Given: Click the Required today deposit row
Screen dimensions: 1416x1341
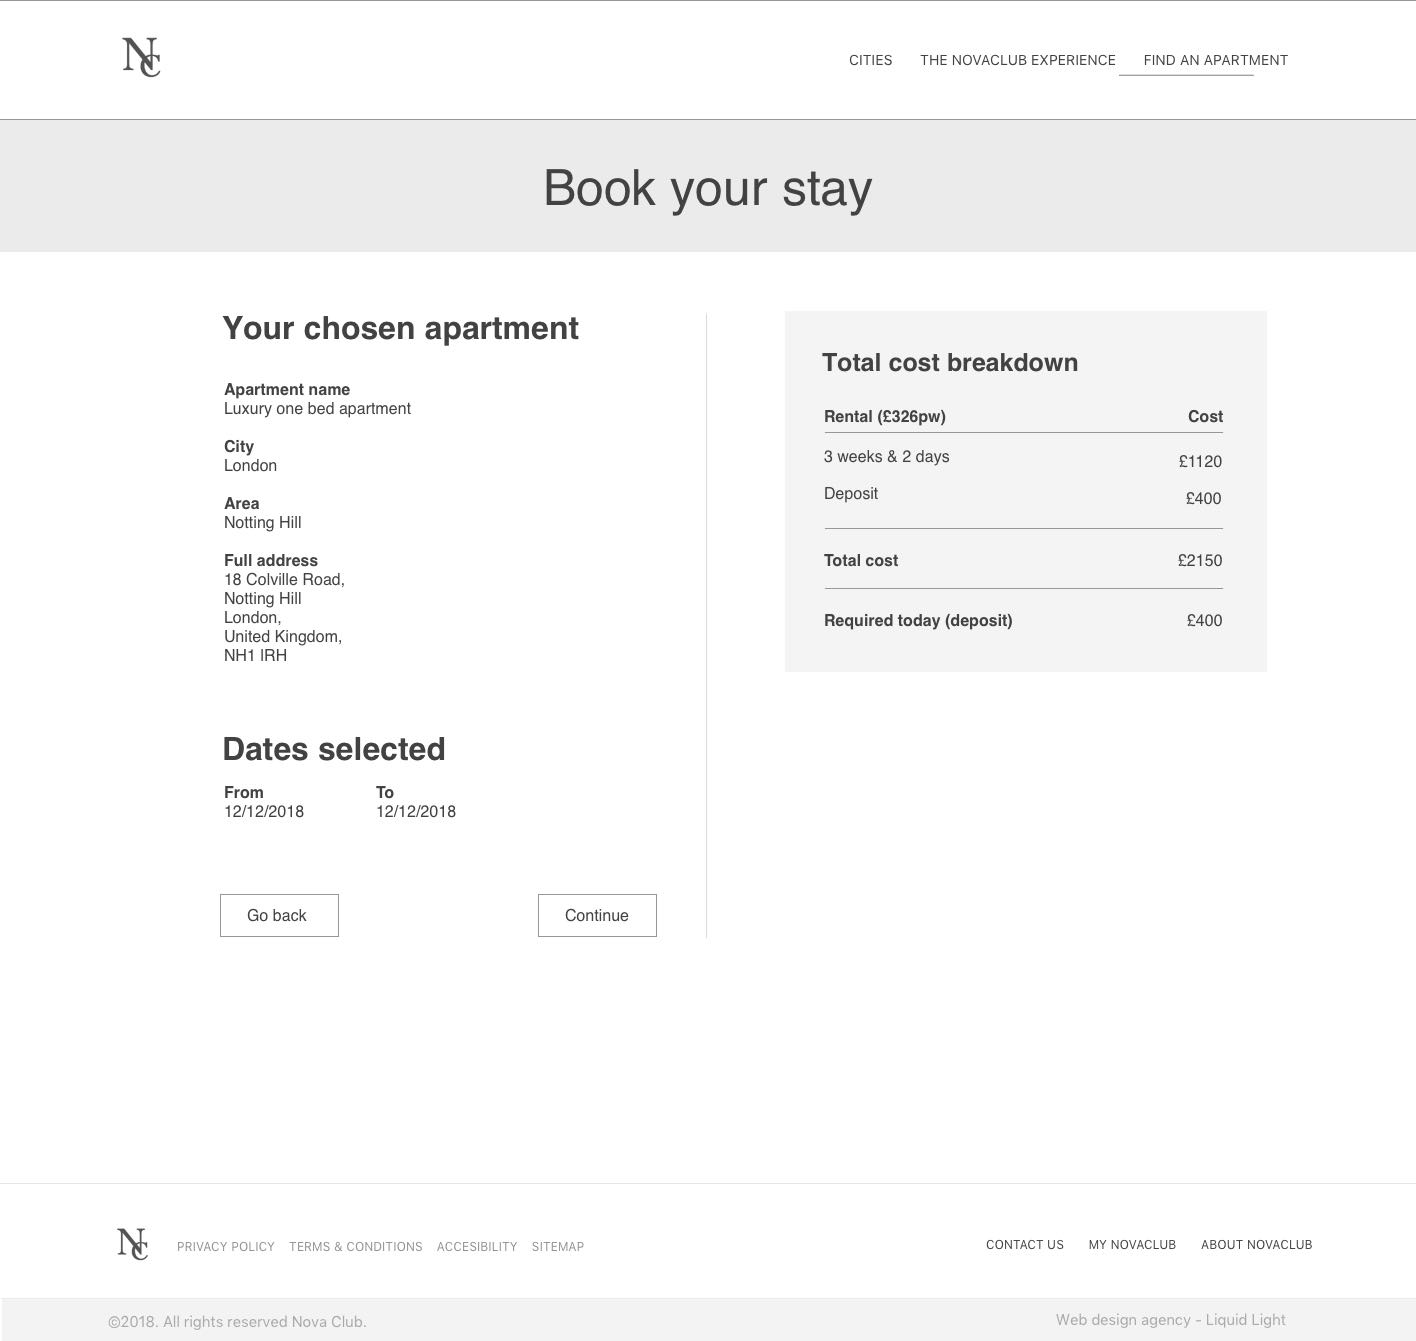Looking at the screenshot, I should pos(1022,621).
